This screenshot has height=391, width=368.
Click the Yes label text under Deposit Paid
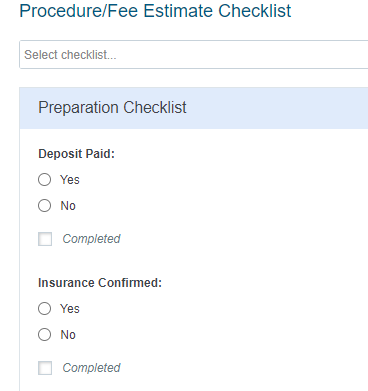pos(70,180)
